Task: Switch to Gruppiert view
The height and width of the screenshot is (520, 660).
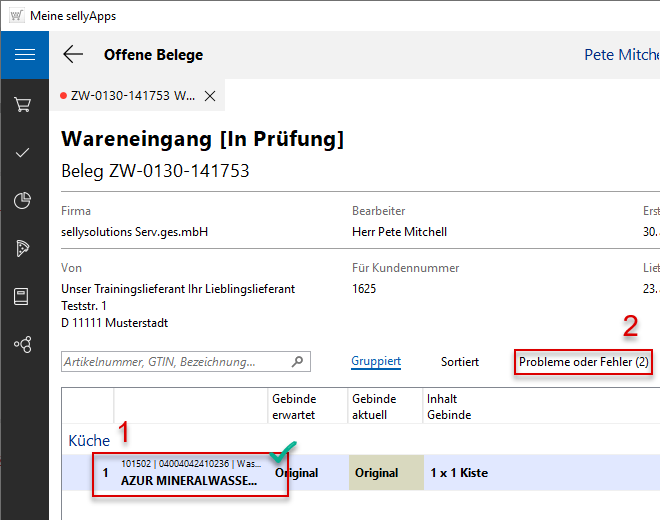Action: (376, 362)
